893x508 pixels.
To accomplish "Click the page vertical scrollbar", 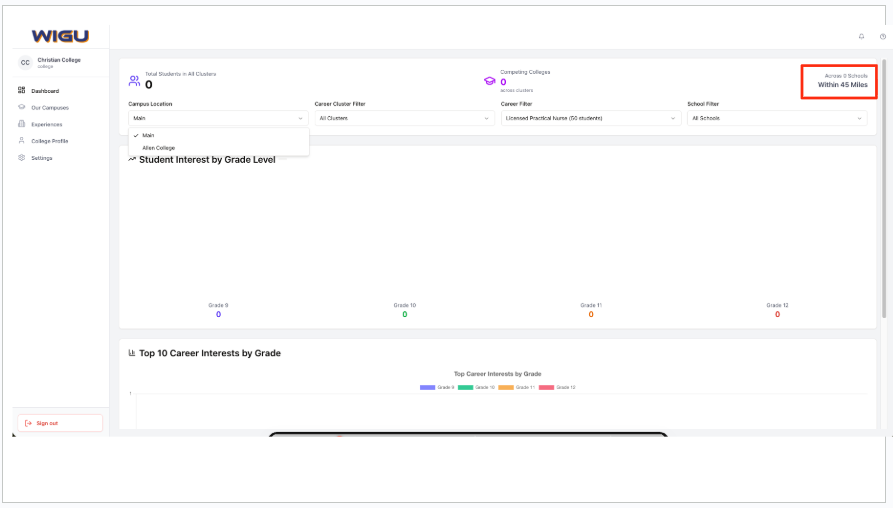I will [x=884, y=190].
